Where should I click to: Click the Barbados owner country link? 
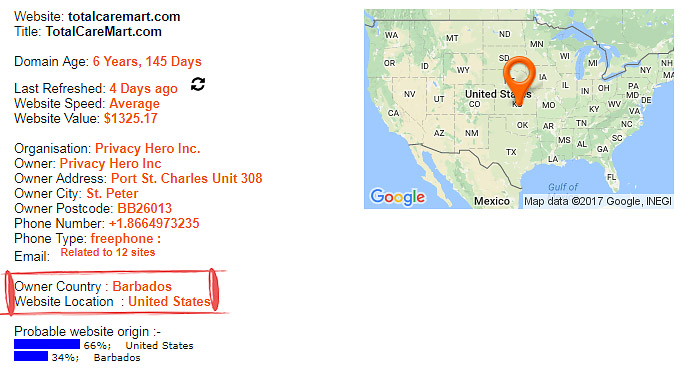point(142,286)
